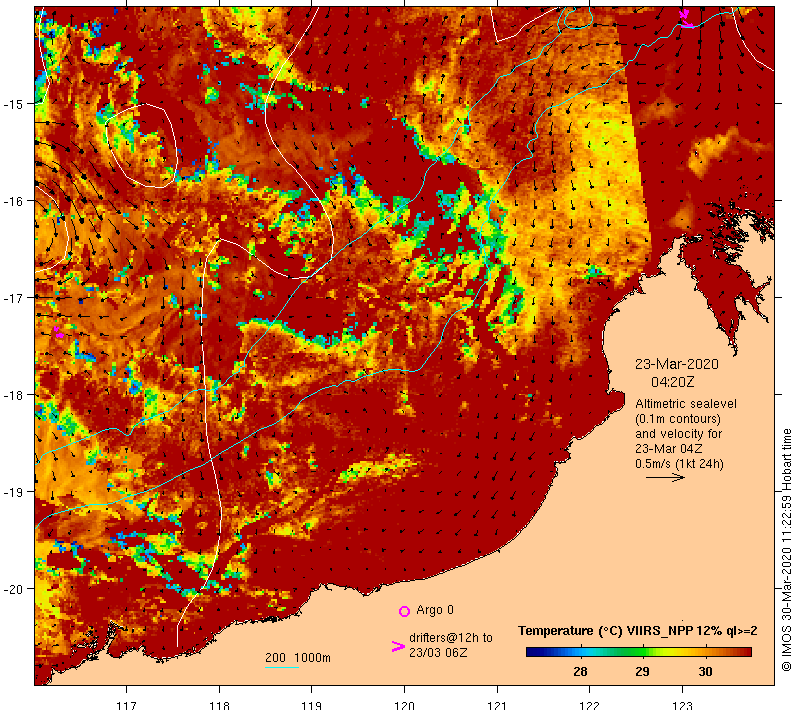Screen dimensions: 800x710
Task: Click the '200 1000m' depth legend text
Action: click(297, 657)
